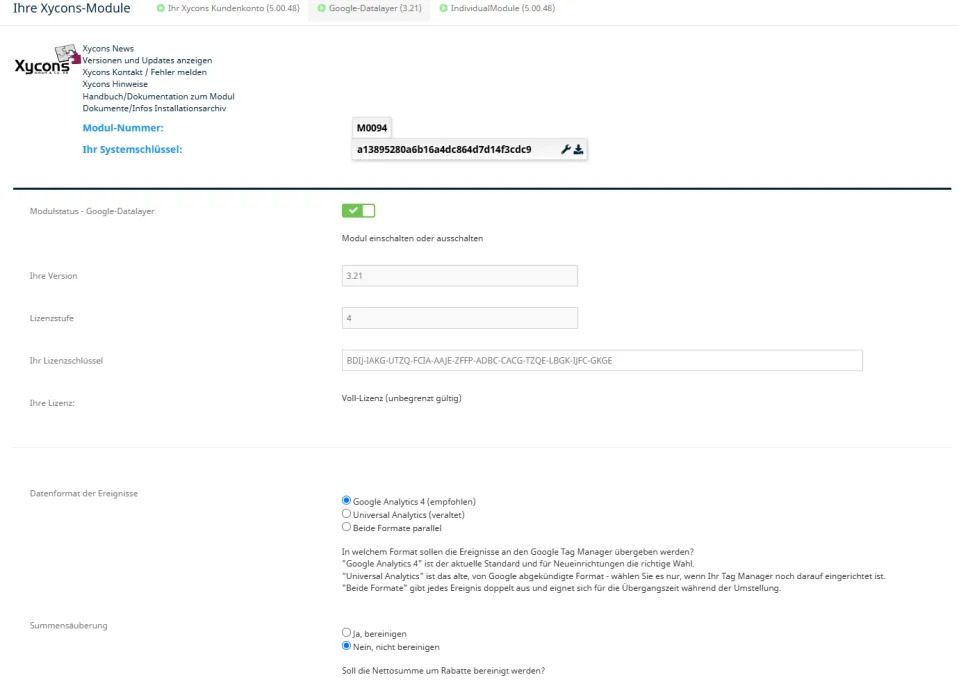This screenshot has width=959, height=700.
Task: Click the download icon beside the system key
Action: click(578, 149)
